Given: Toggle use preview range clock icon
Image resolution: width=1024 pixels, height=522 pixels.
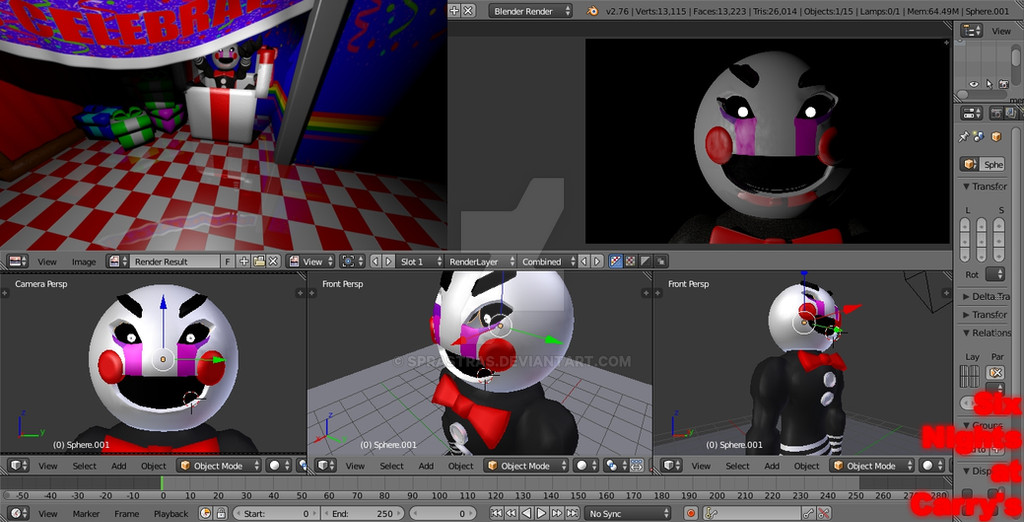Looking at the screenshot, I should [206, 514].
